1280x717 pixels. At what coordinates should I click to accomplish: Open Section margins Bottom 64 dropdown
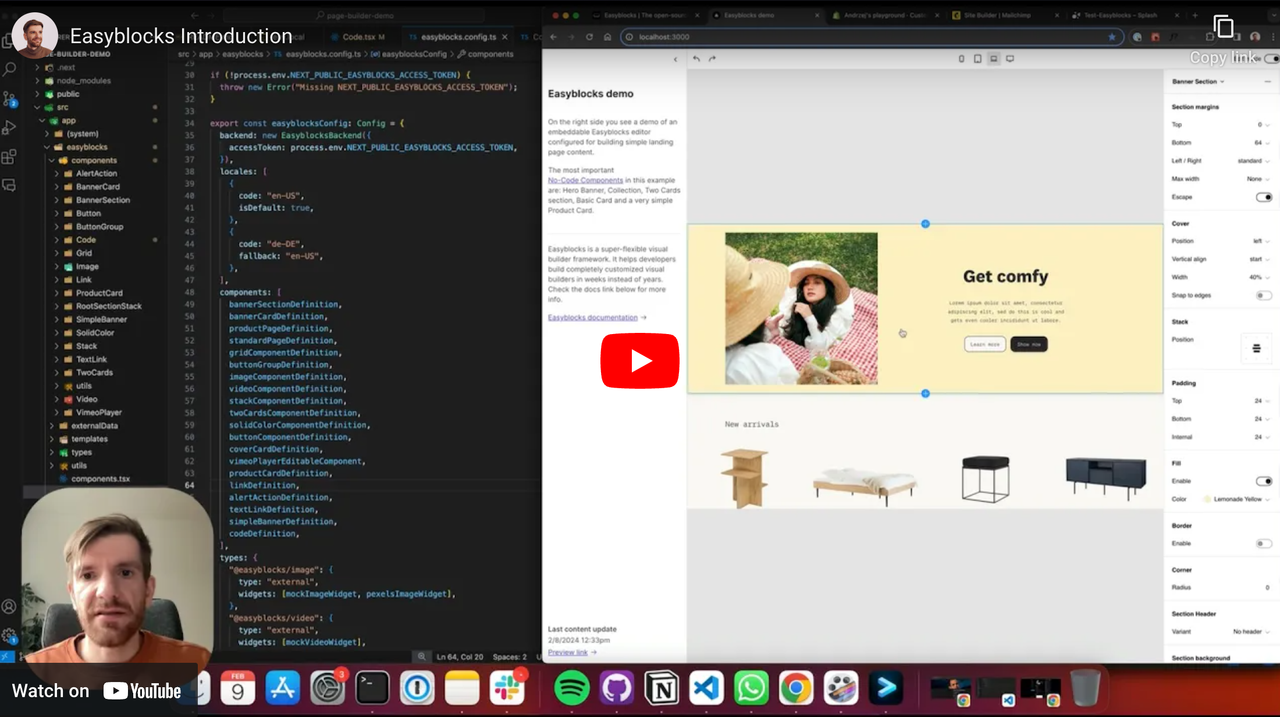1263,143
